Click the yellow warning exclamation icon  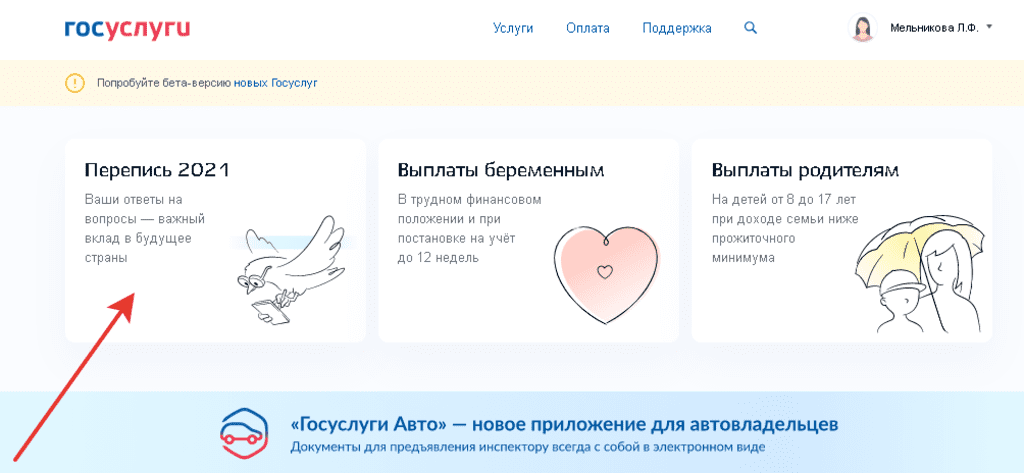75,83
